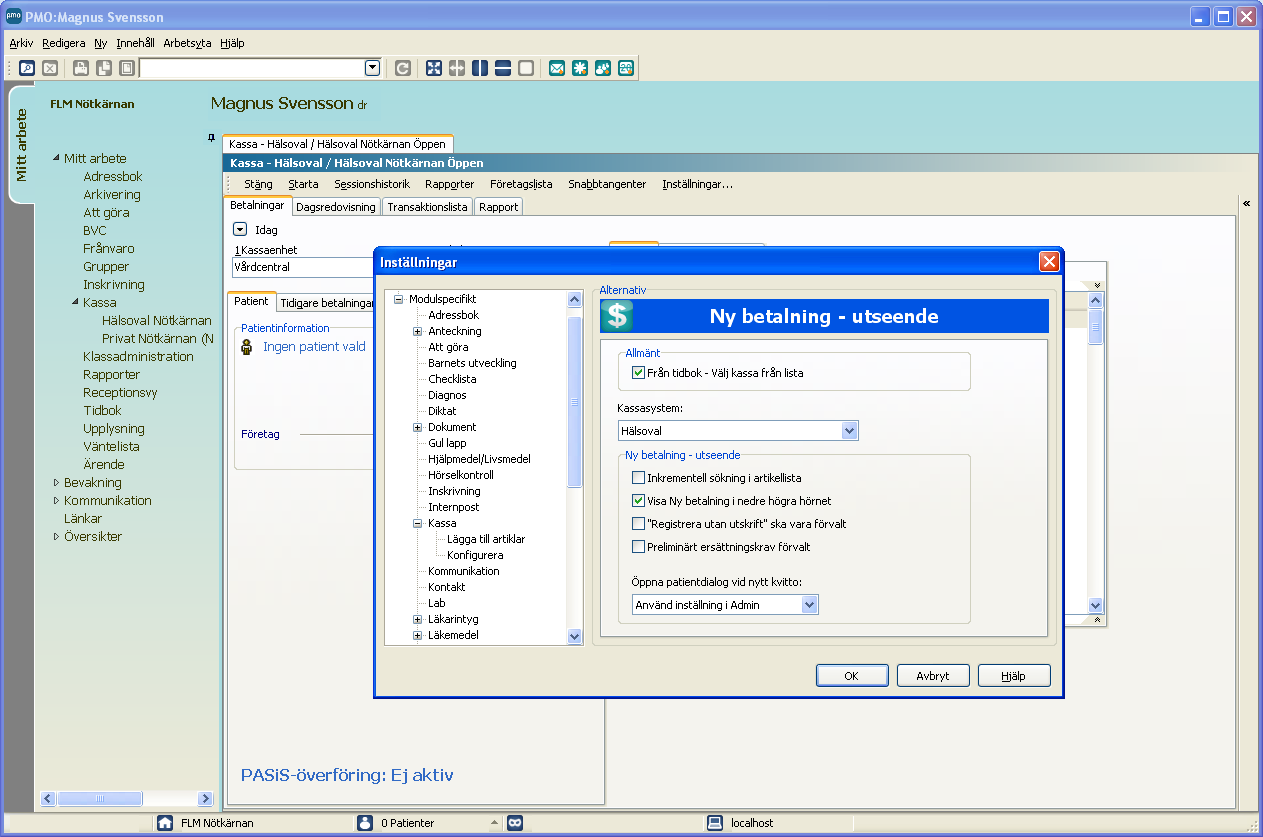Image resolution: width=1263 pixels, height=837 pixels.
Task: Expand Bevakning in the Mitt arbete tree
Action: pos(56,482)
